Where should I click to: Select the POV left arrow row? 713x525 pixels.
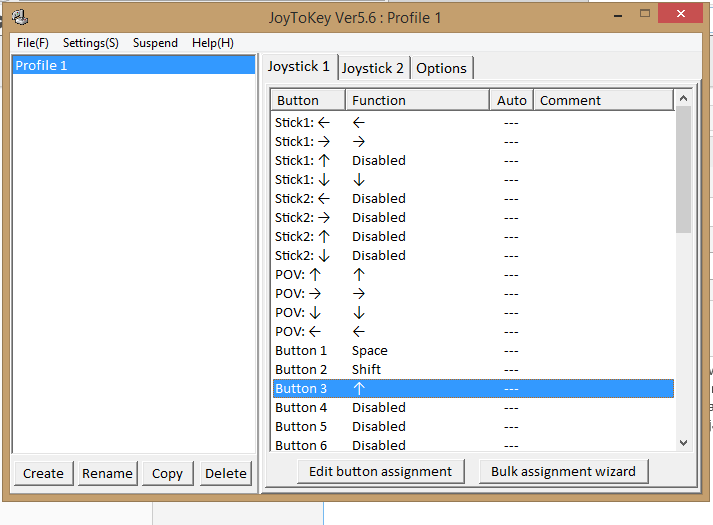click(x=473, y=332)
